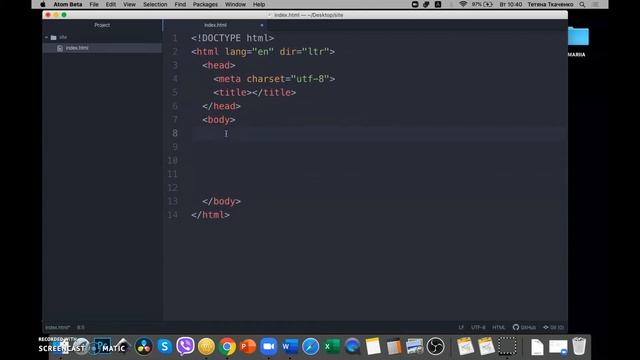Open the Atom Beta application menu
640x360 pixels.
point(68,4)
